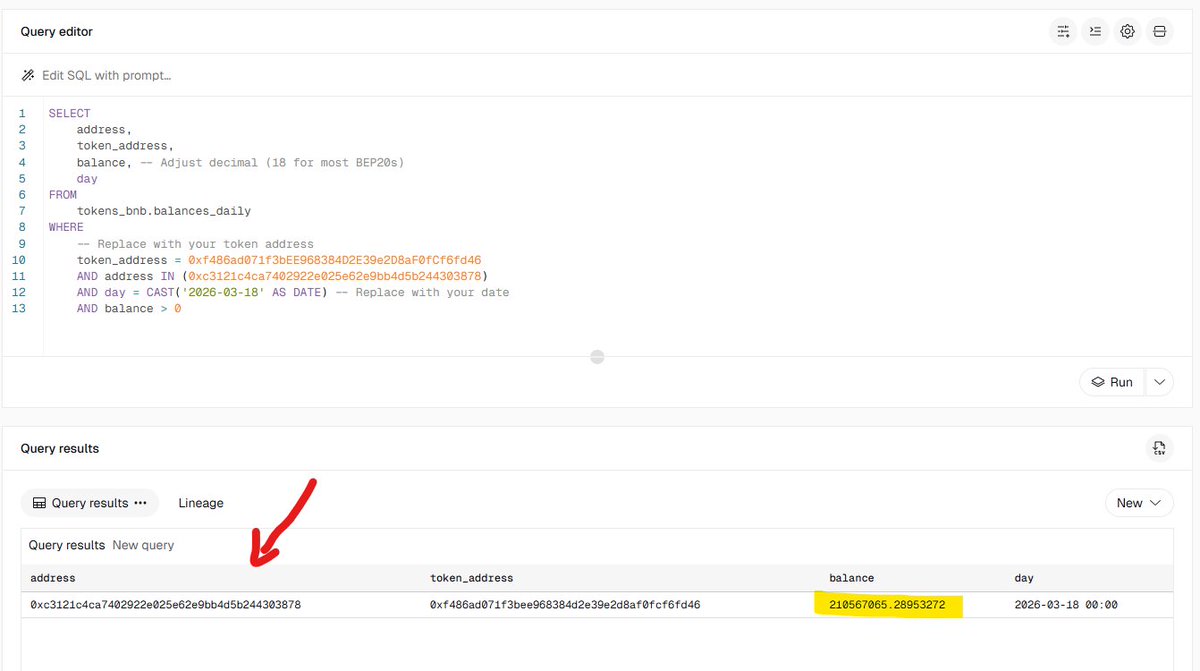Select the address cell 0xc3121c4ca7402922...
The image size is (1200, 671).
pos(166,605)
